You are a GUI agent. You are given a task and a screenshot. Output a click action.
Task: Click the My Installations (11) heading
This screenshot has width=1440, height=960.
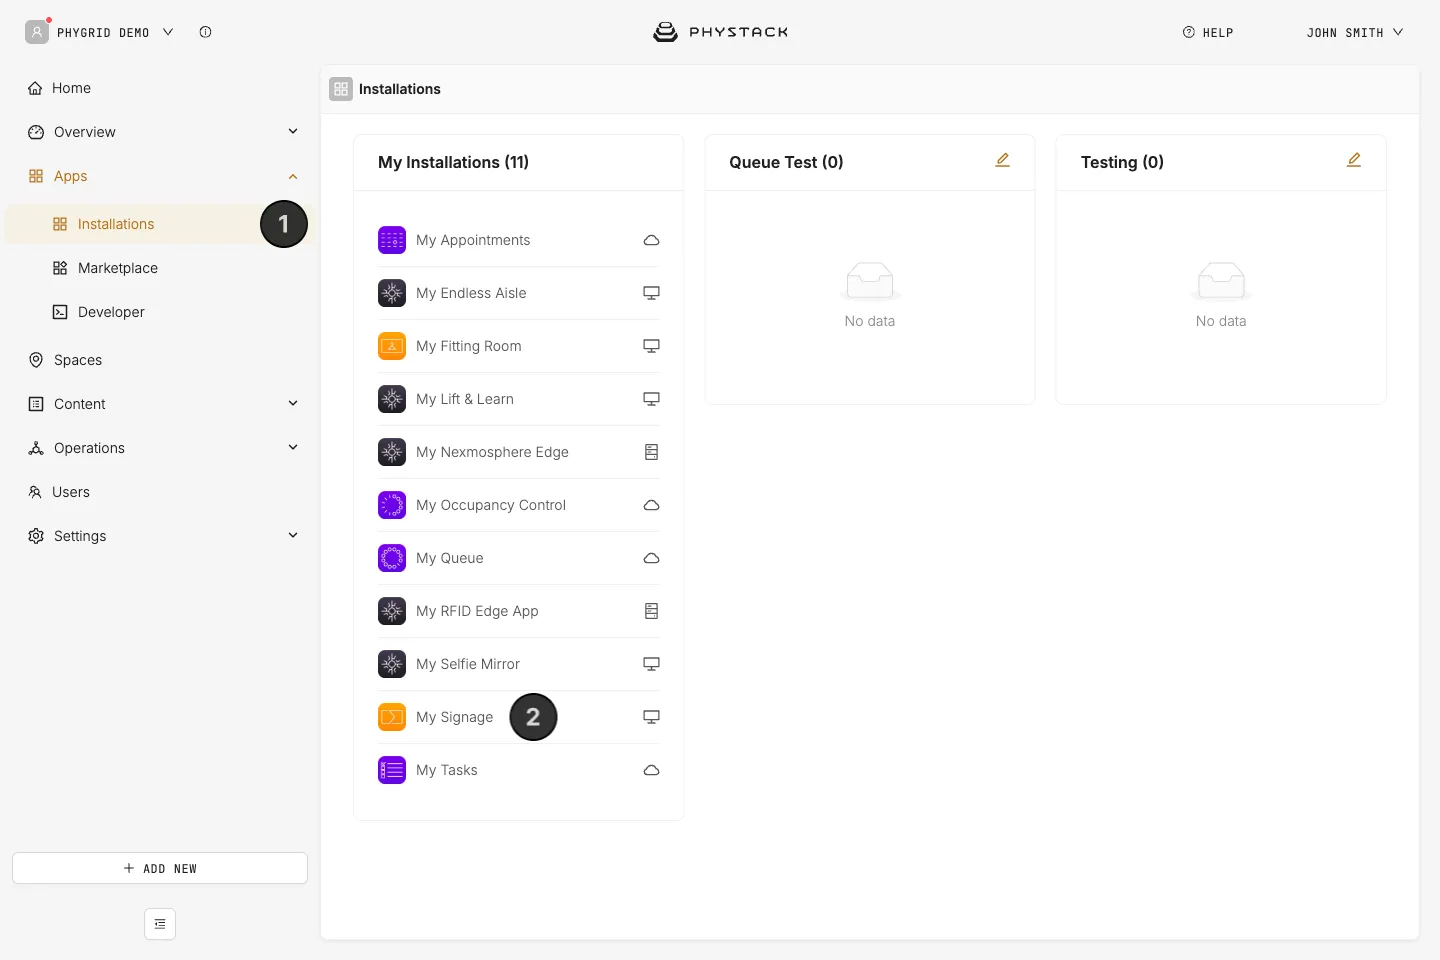[x=453, y=162]
